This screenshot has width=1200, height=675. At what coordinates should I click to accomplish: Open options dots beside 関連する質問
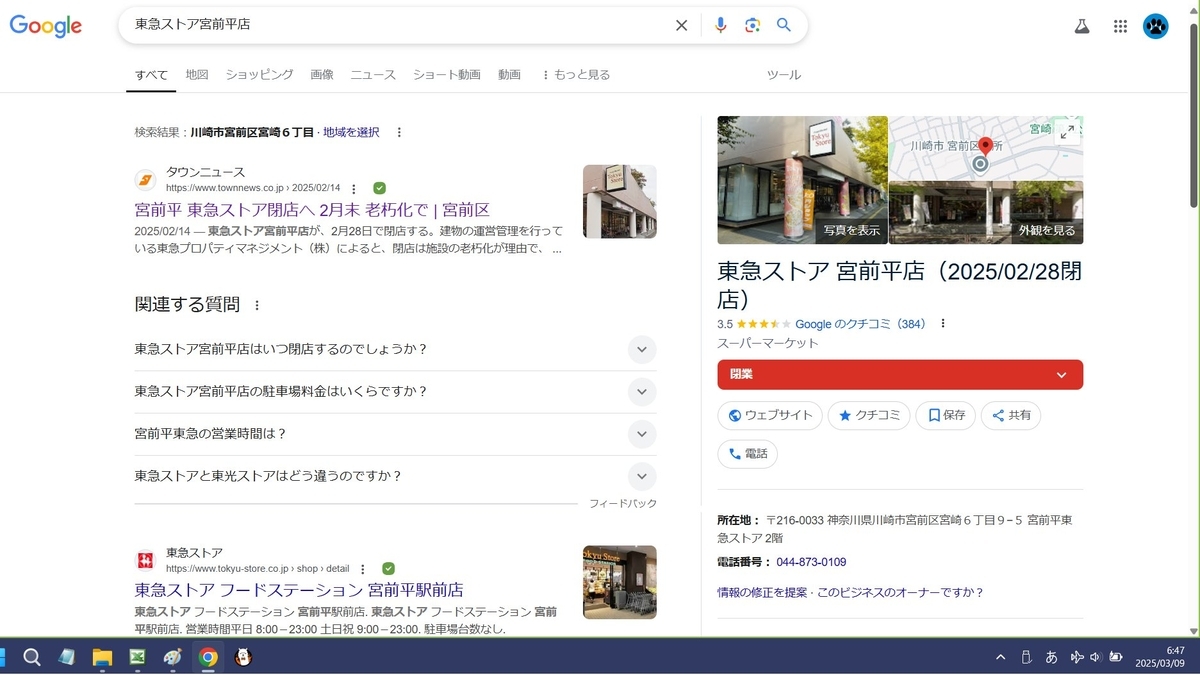point(257,305)
